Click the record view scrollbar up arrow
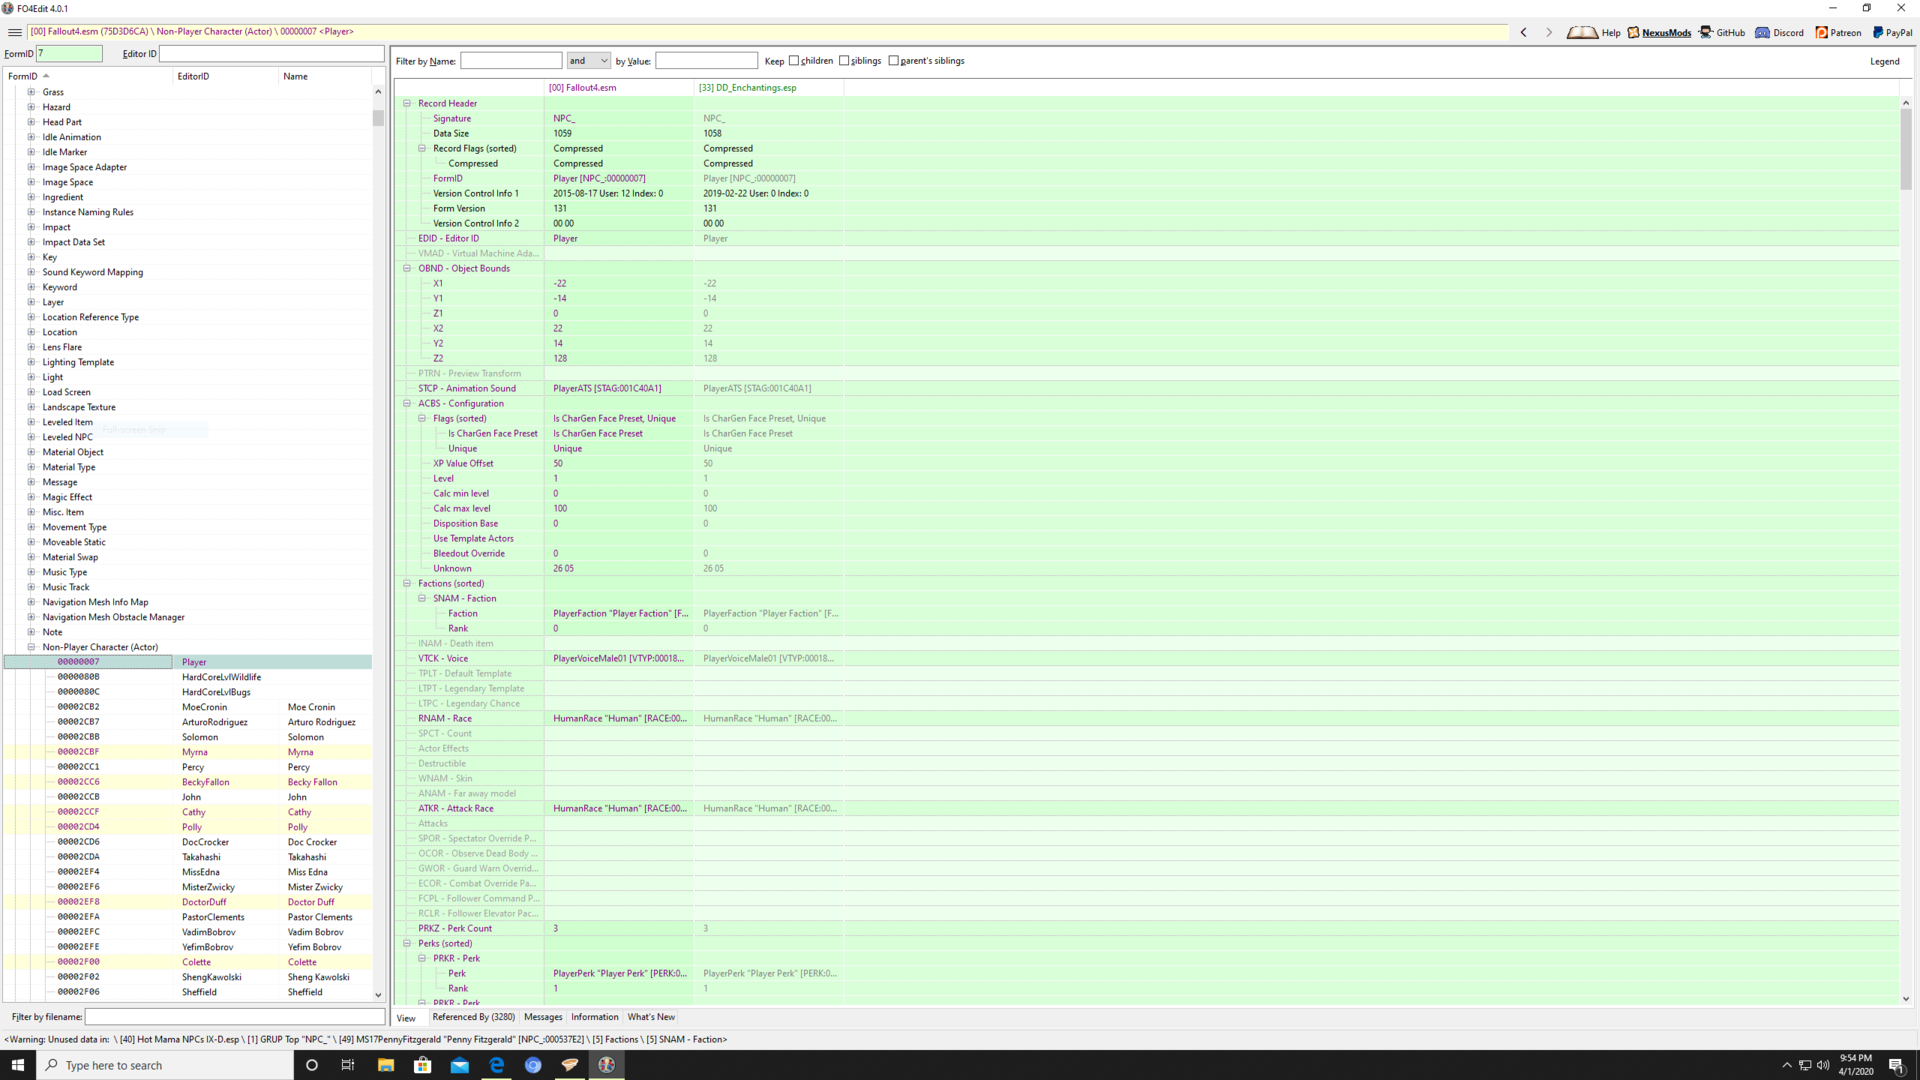Image resolution: width=1920 pixels, height=1080 pixels. click(1906, 103)
